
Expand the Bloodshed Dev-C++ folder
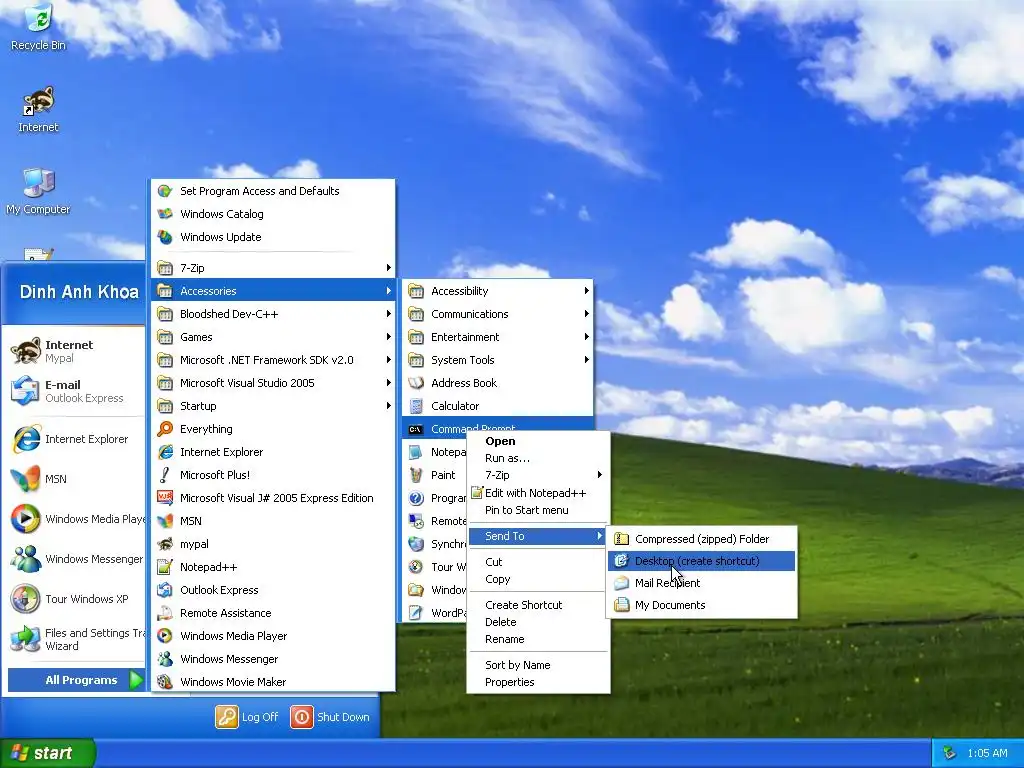pos(273,314)
